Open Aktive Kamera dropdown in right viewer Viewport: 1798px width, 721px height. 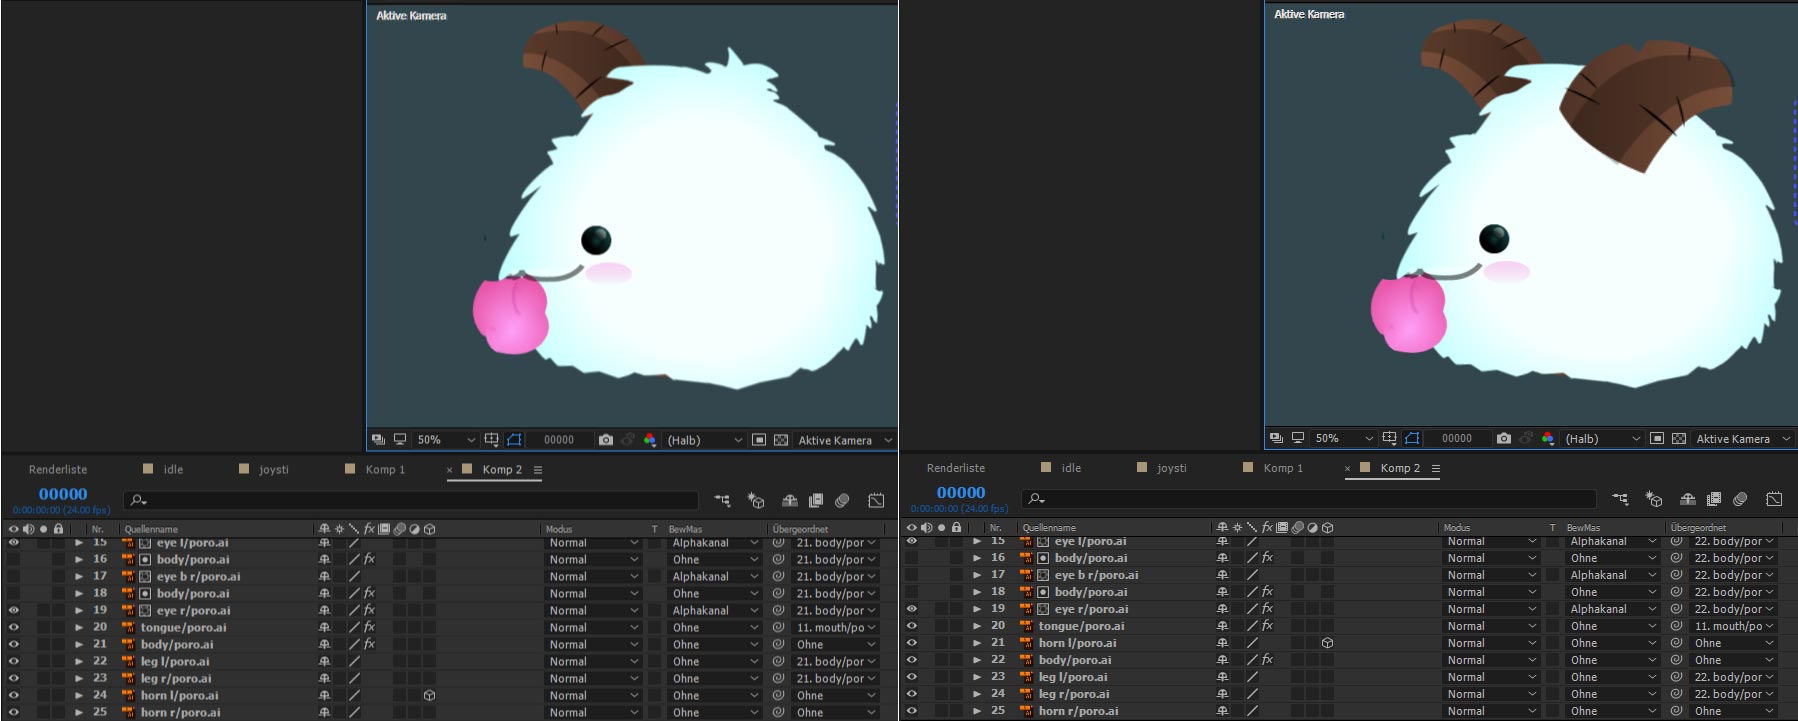(1743, 439)
